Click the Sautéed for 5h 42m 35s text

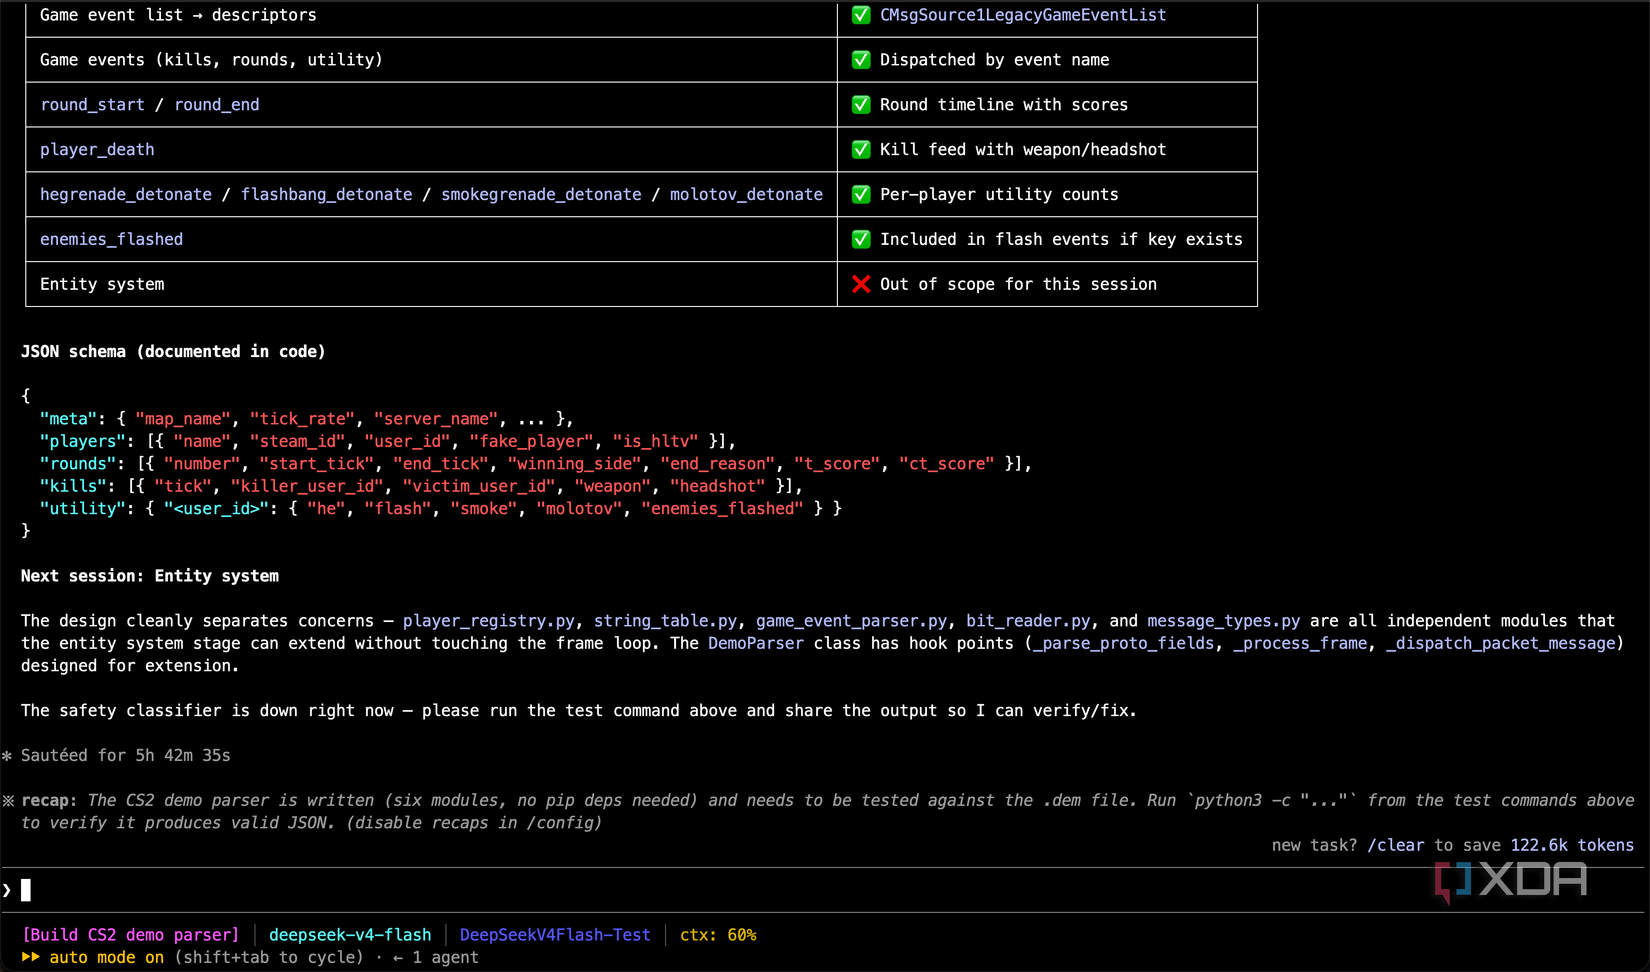(x=126, y=756)
